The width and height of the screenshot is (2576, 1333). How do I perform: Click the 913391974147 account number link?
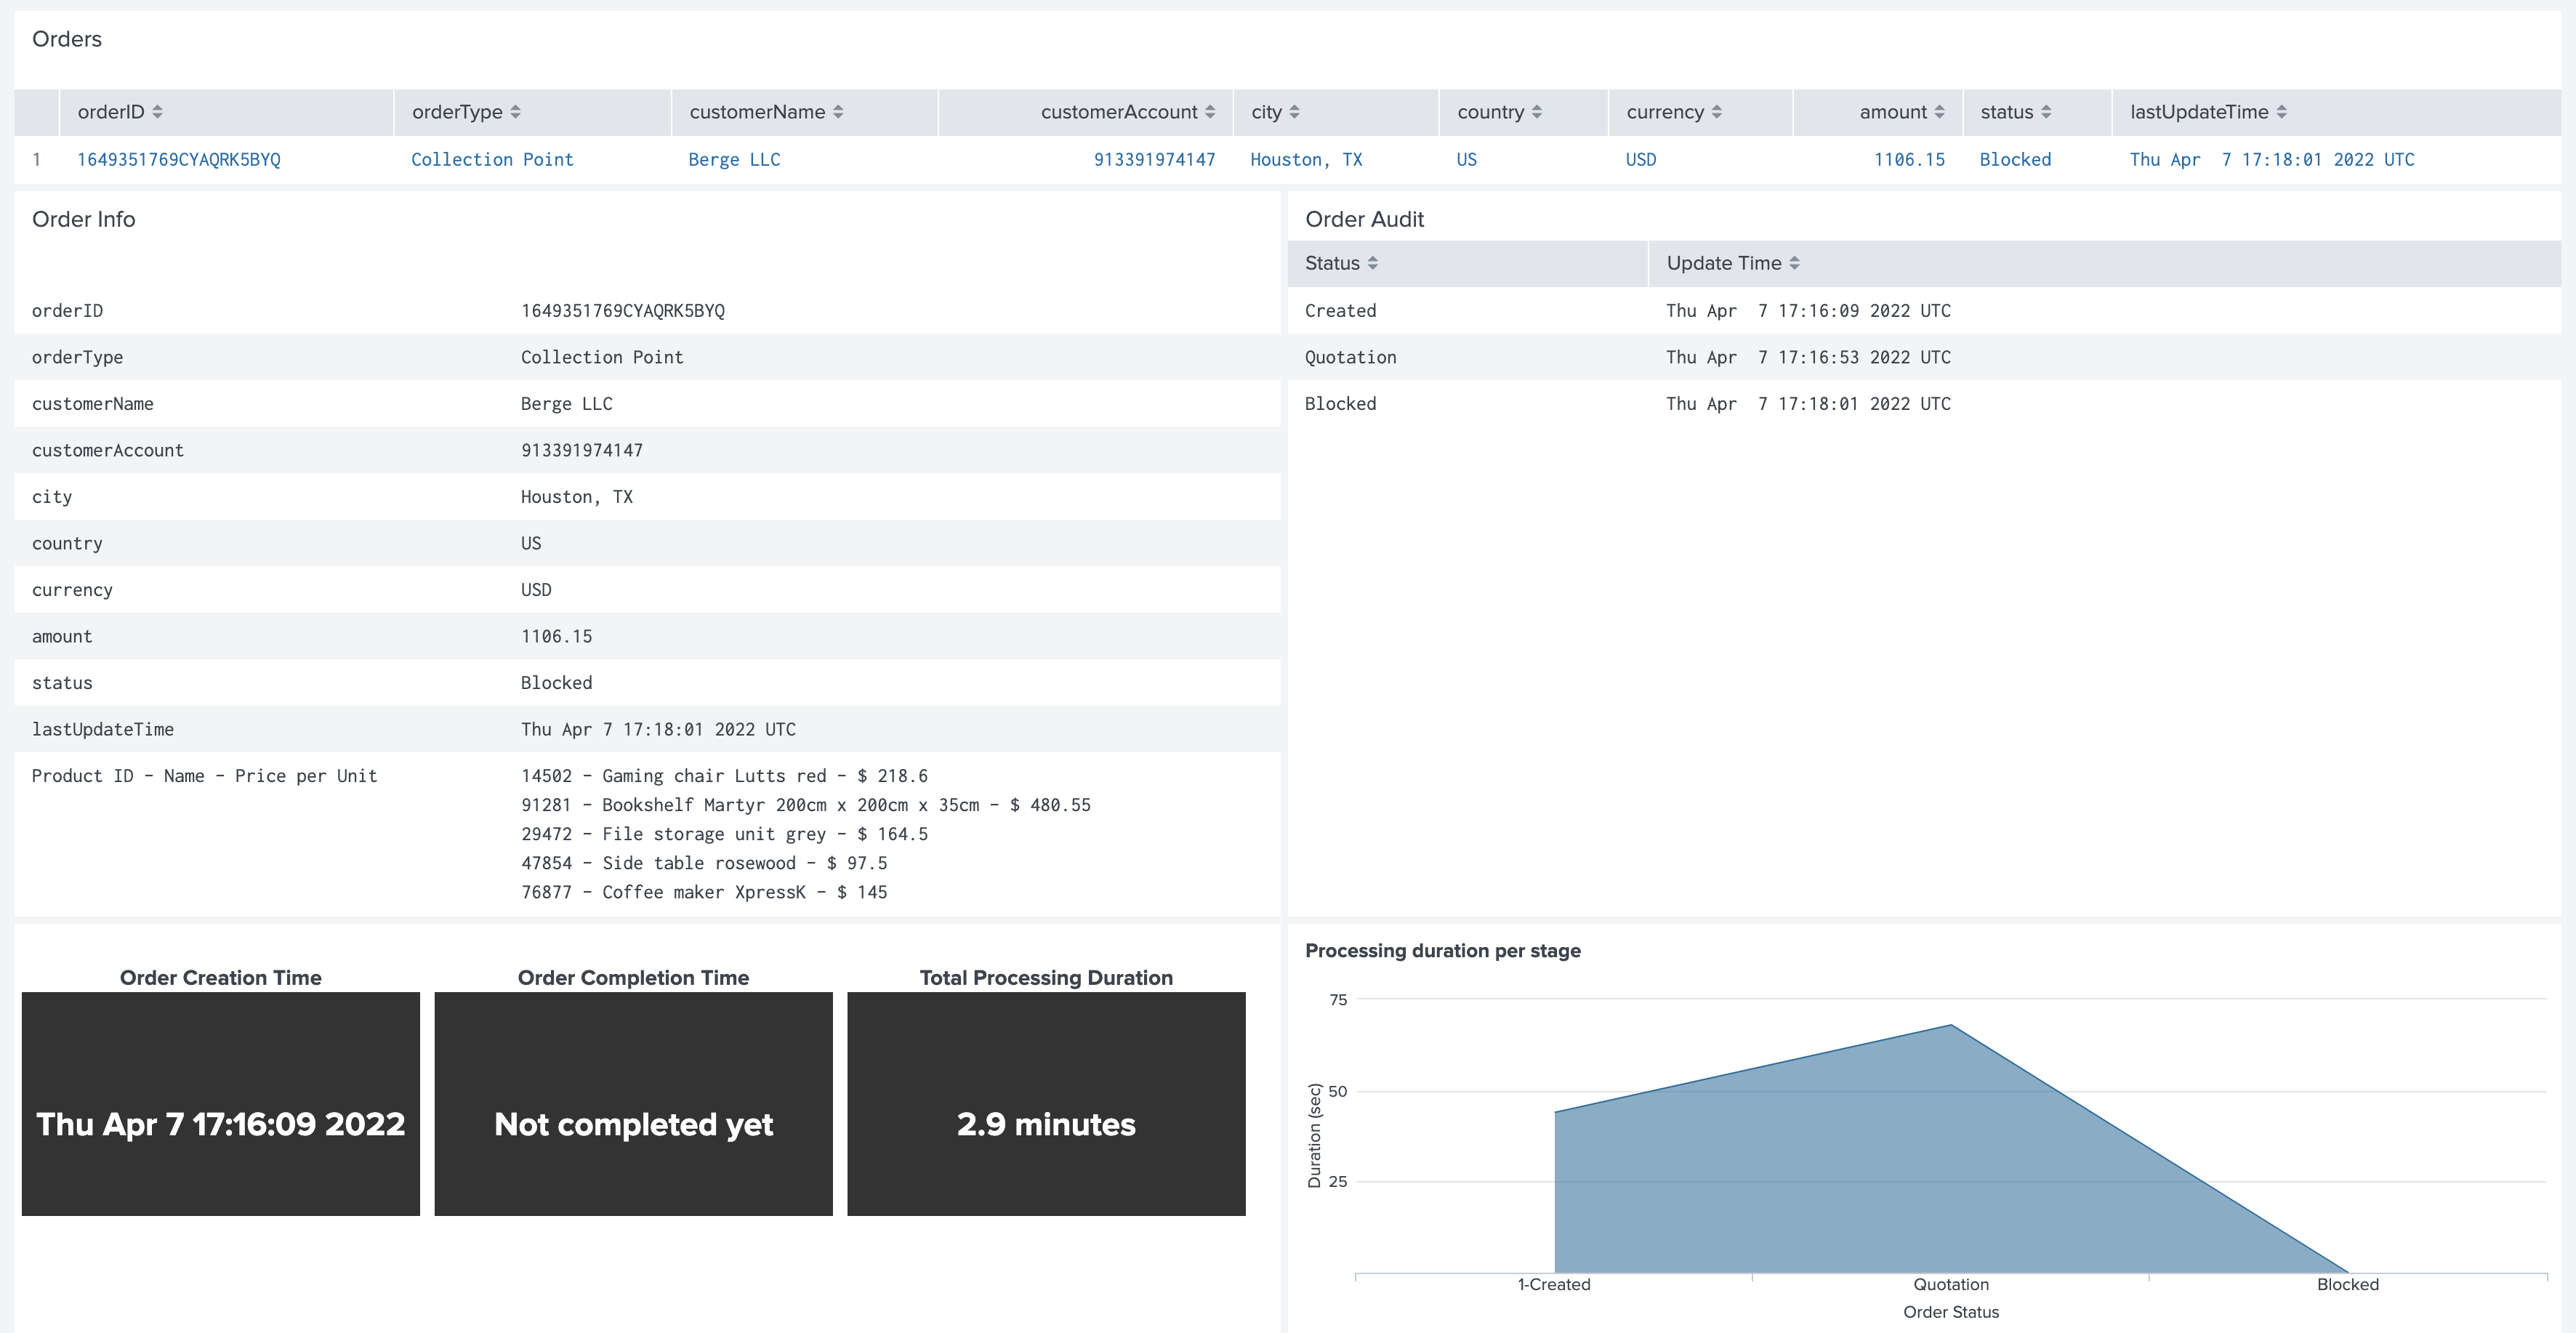(x=1154, y=160)
